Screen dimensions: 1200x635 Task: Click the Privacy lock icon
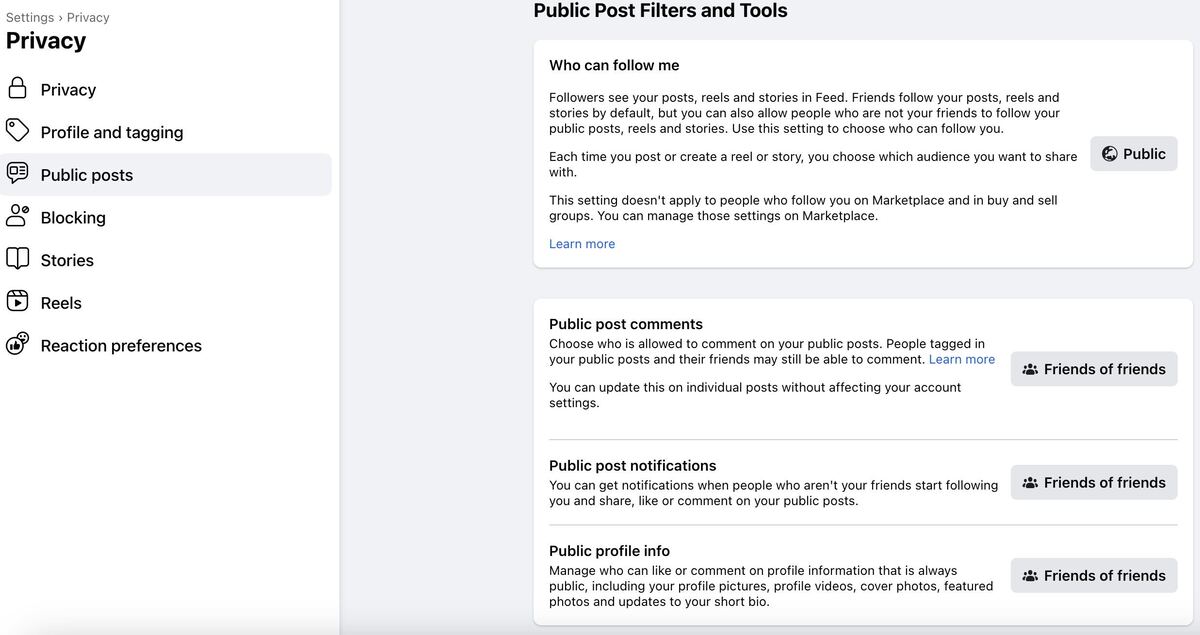click(x=17, y=88)
